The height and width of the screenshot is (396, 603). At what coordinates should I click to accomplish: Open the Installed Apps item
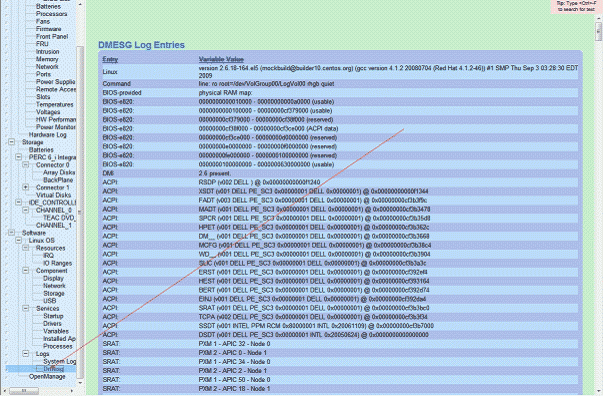tap(59, 339)
